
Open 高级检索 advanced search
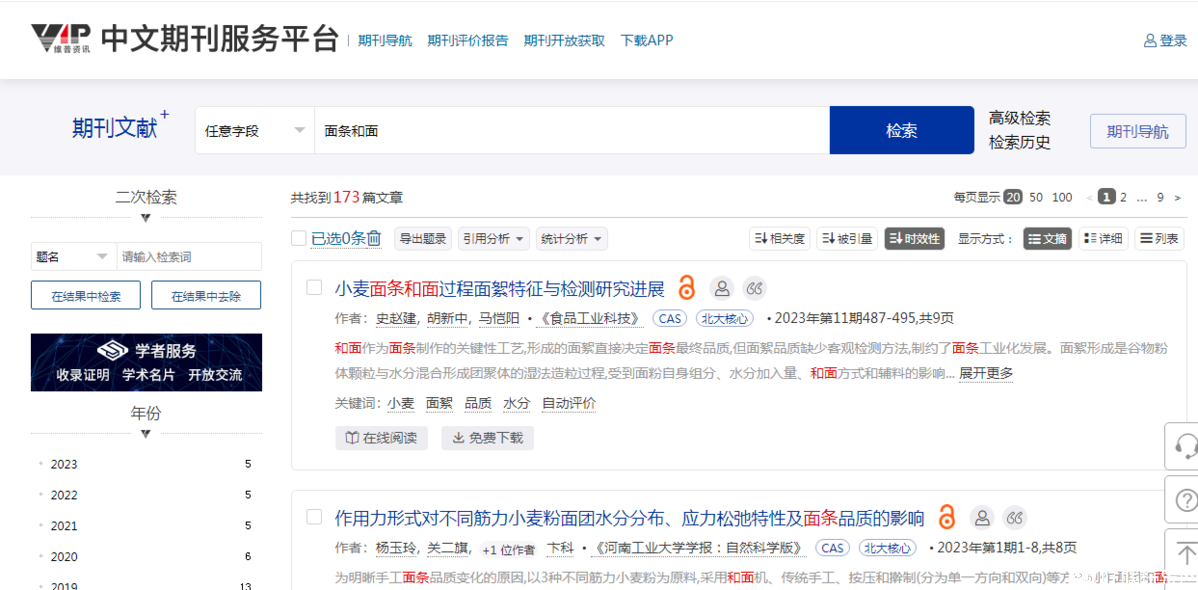click(1019, 118)
